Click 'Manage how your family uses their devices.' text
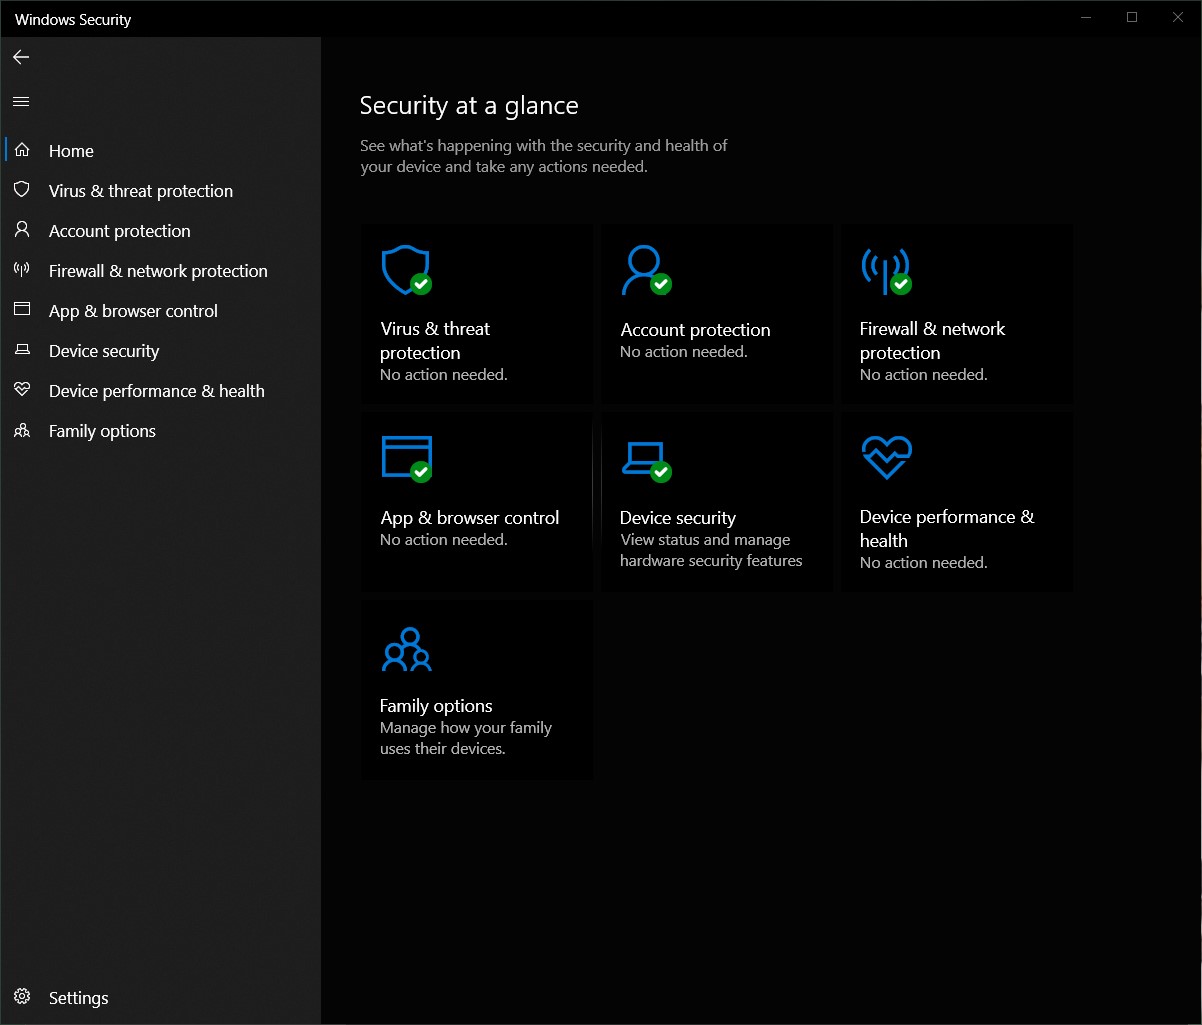Viewport: 1202px width, 1025px height. (466, 738)
